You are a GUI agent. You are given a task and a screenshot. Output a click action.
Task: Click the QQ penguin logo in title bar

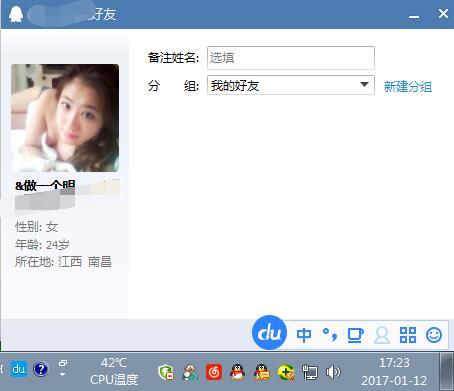click(x=16, y=15)
